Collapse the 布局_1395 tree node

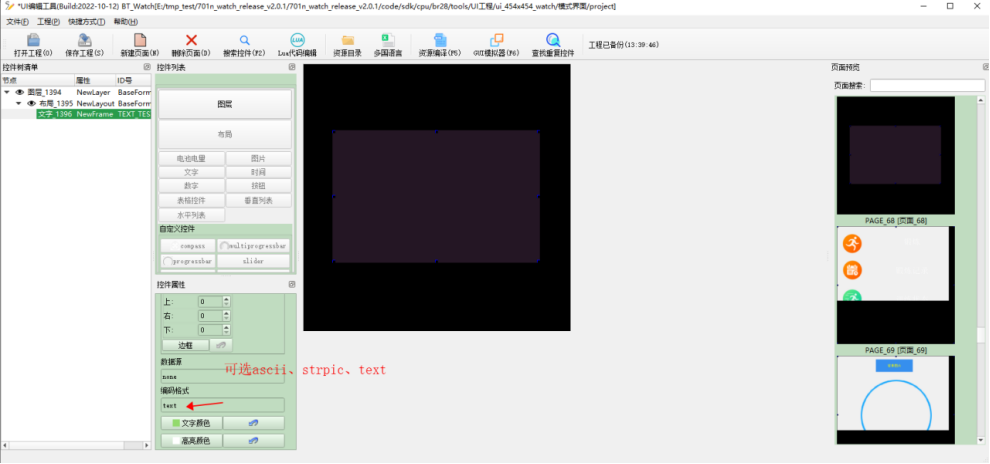18,103
